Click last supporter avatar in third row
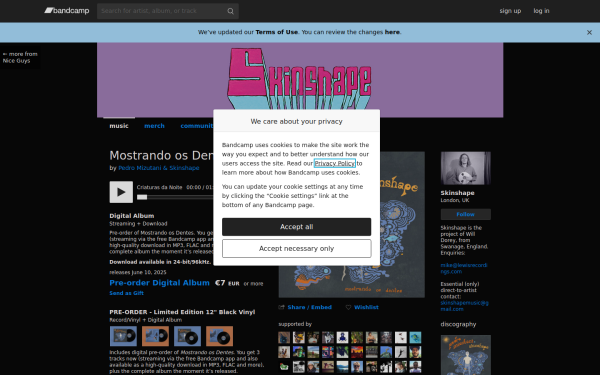This screenshot has height=375, width=600. (x=415, y=367)
